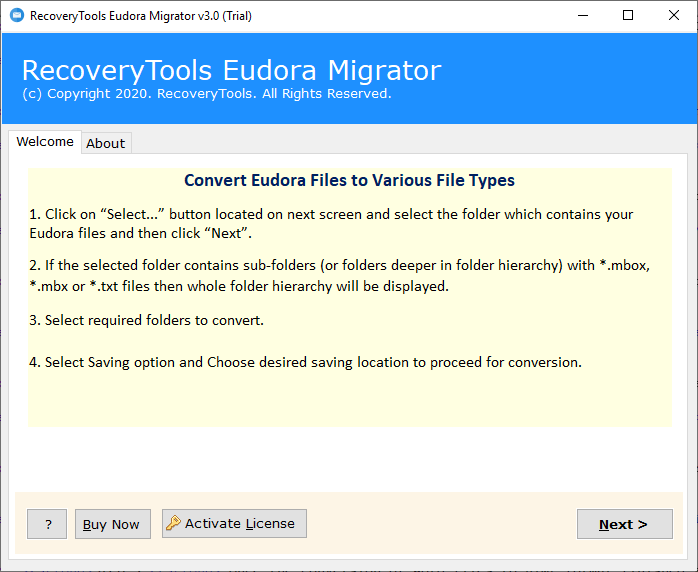Maximize the Eudora Migrator window
Image resolution: width=698 pixels, height=572 pixels.
[x=628, y=16]
